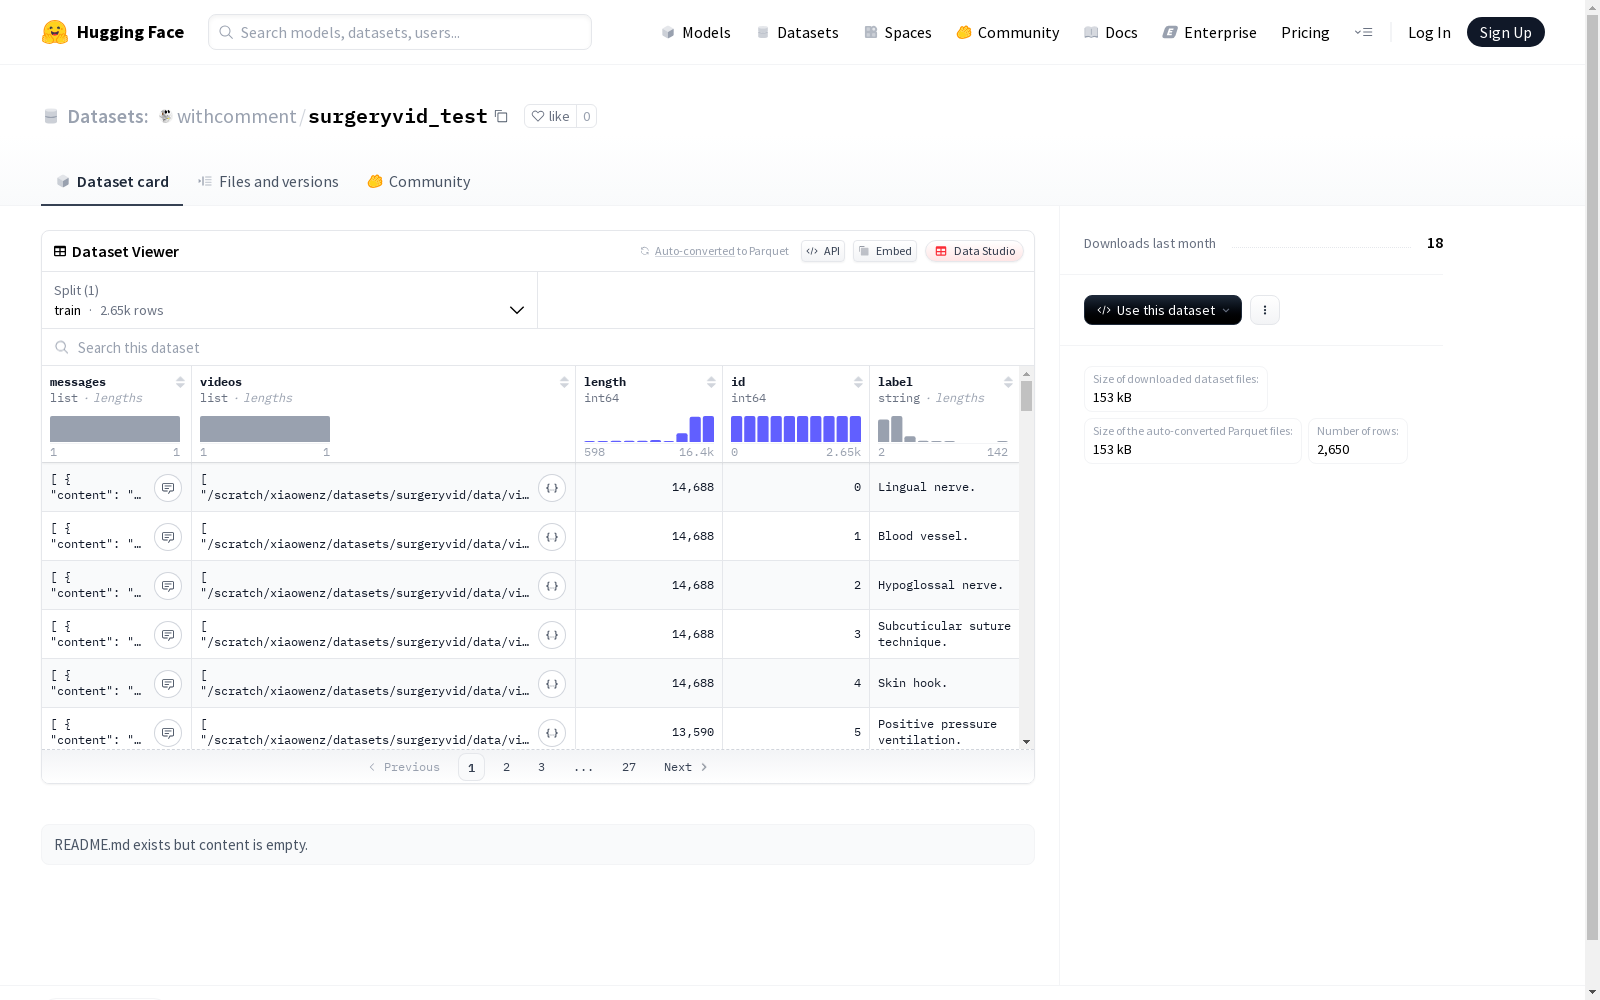
Task: Sort by the videos column
Action: click(564, 382)
